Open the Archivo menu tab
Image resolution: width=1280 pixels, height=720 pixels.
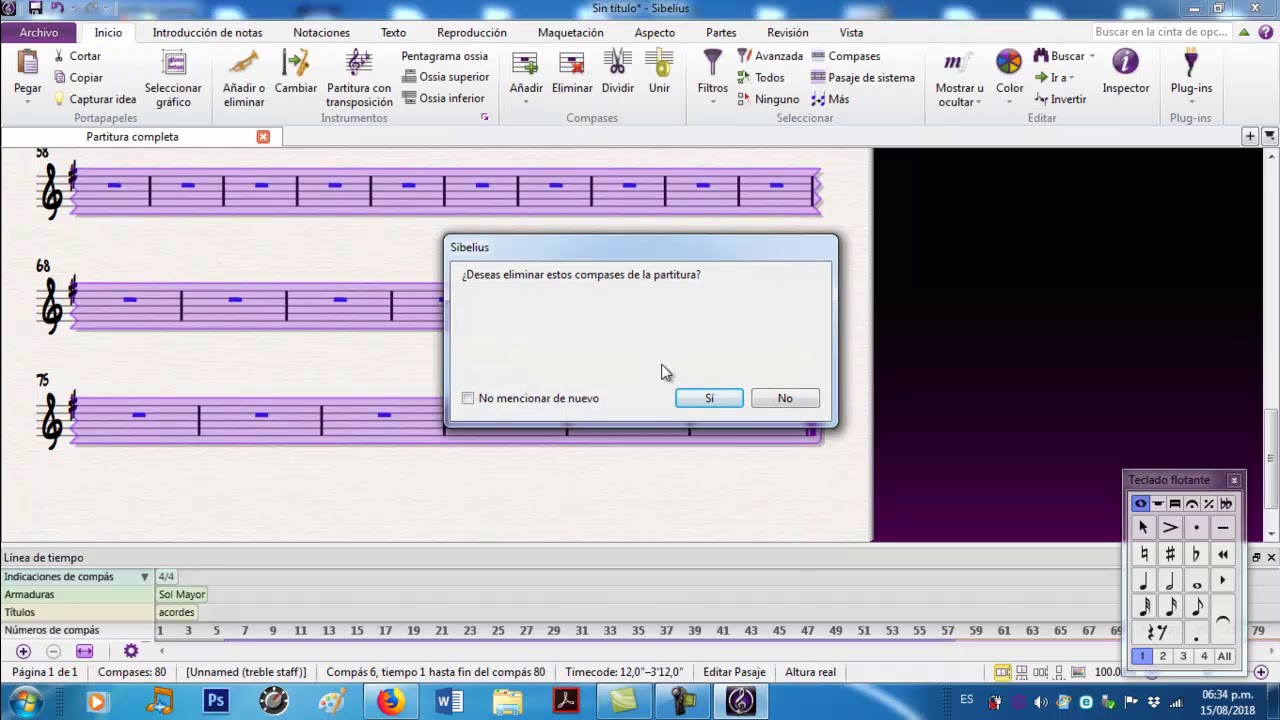(x=39, y=32)
